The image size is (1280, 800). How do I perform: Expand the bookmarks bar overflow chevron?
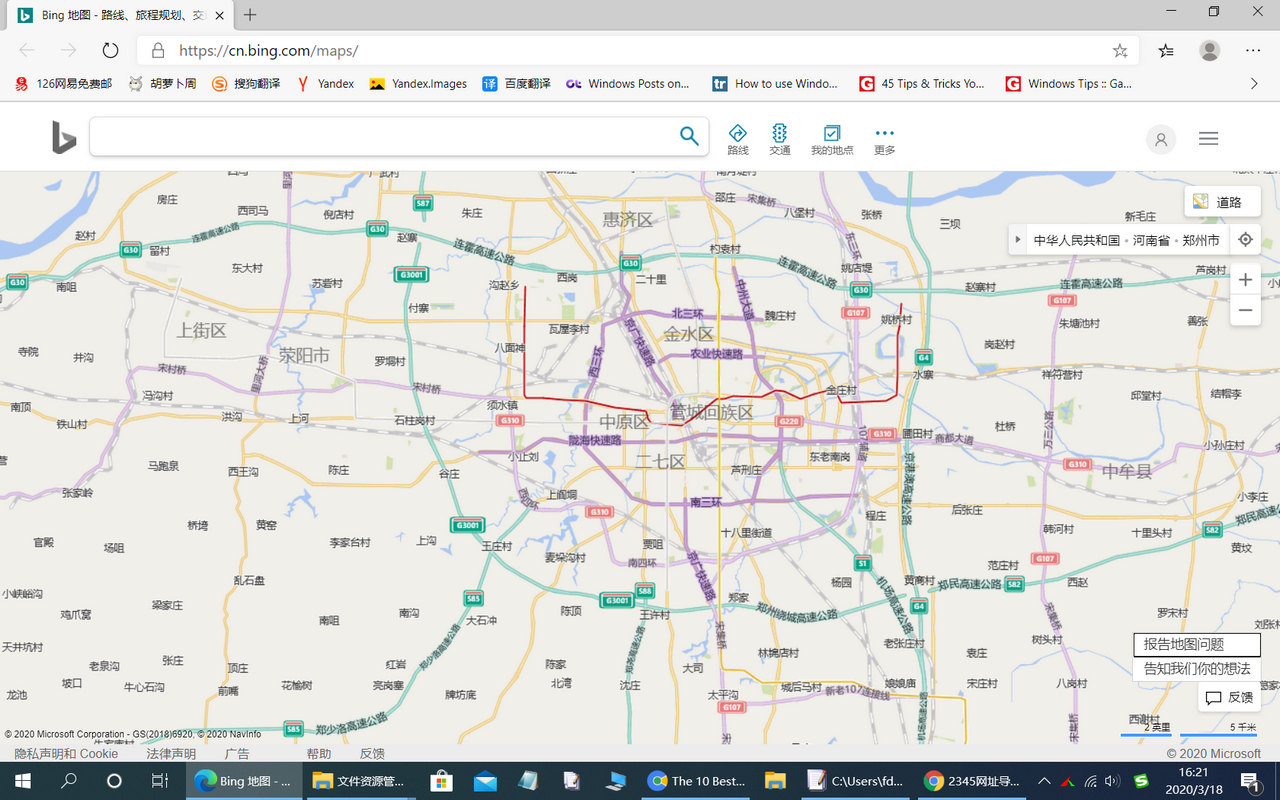pos(1254,84)
